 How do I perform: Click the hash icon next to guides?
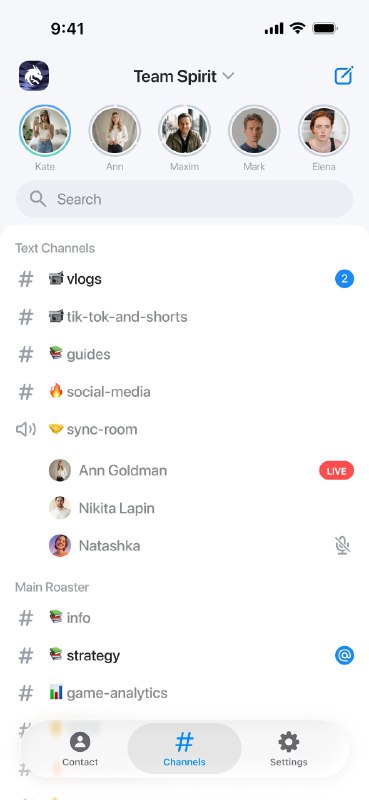[x=26, y=354]
